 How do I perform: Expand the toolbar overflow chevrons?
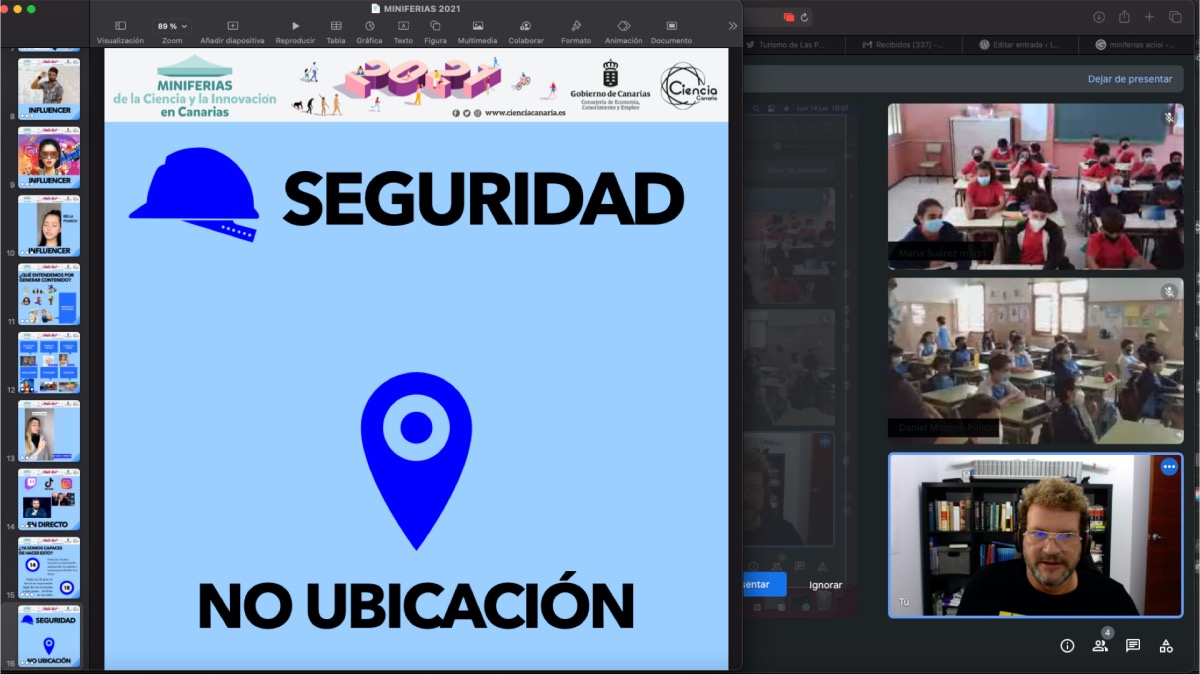[733, 26]
